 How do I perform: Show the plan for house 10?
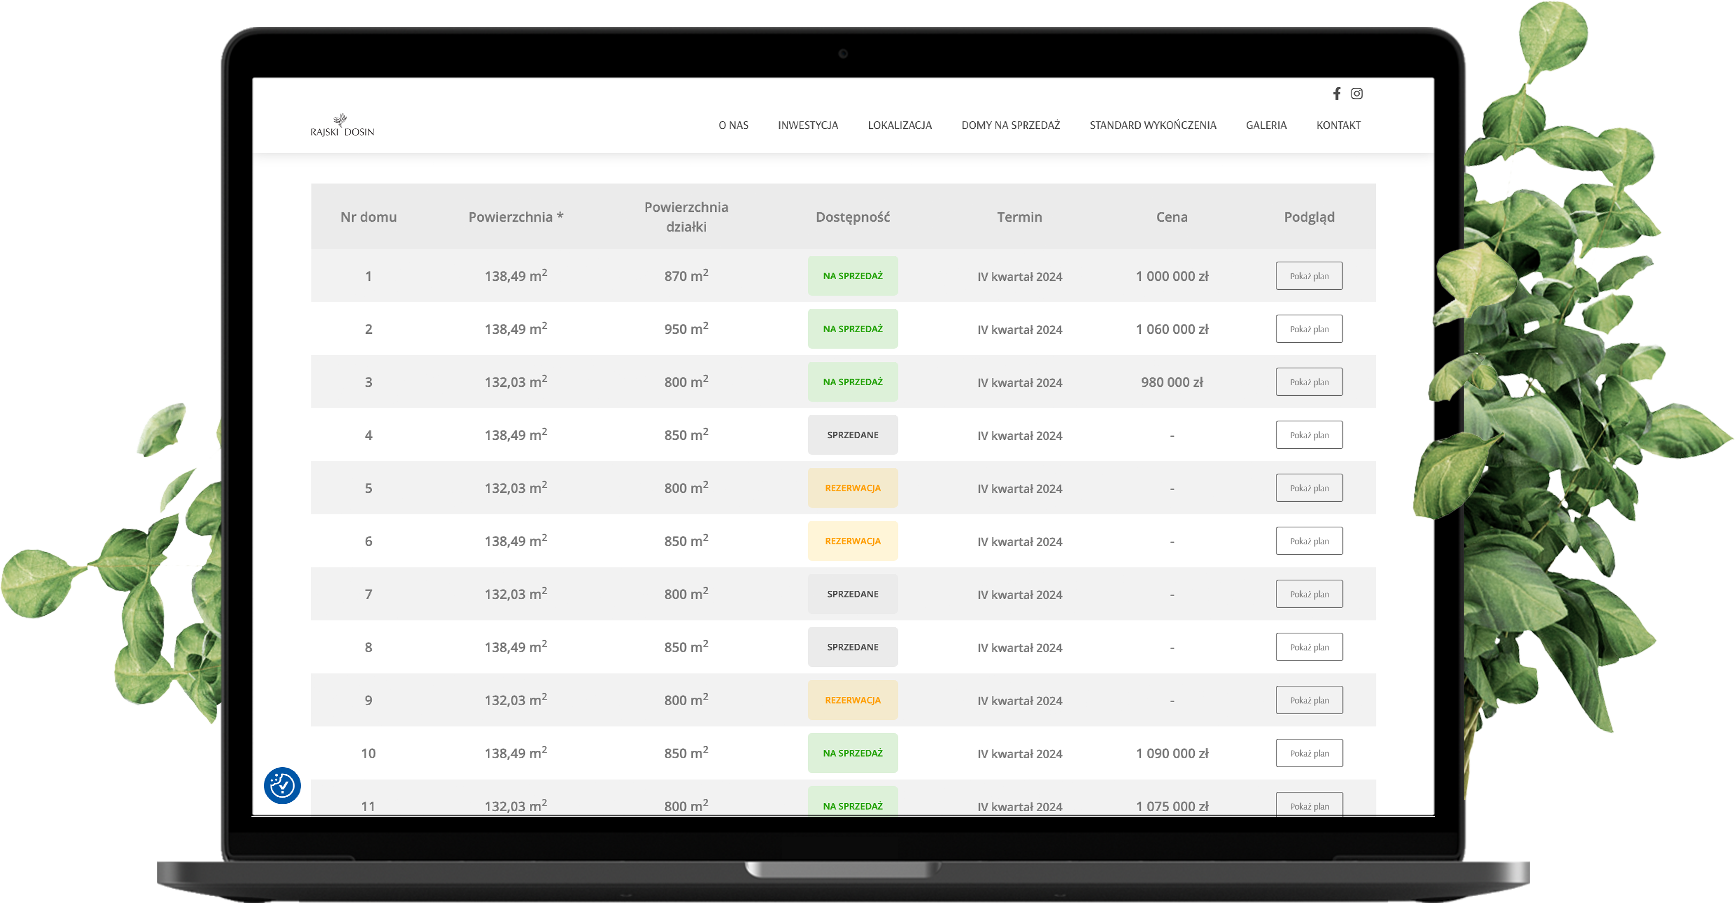tap(1309, 753)
